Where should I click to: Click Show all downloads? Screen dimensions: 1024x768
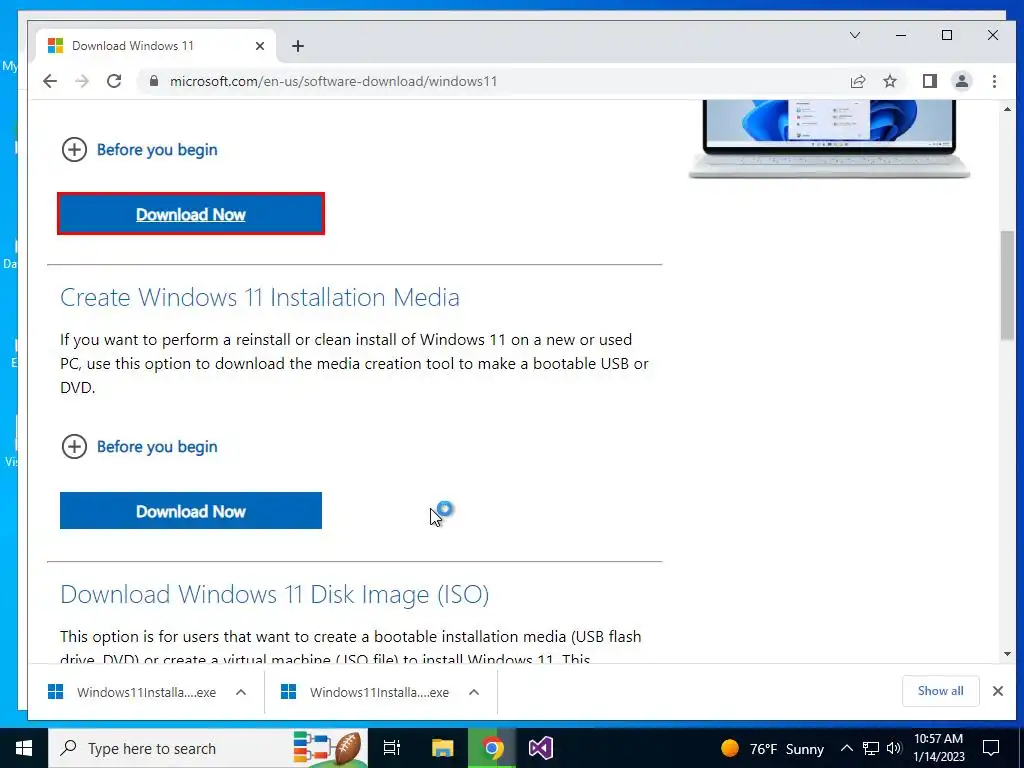tap(940, 691)
